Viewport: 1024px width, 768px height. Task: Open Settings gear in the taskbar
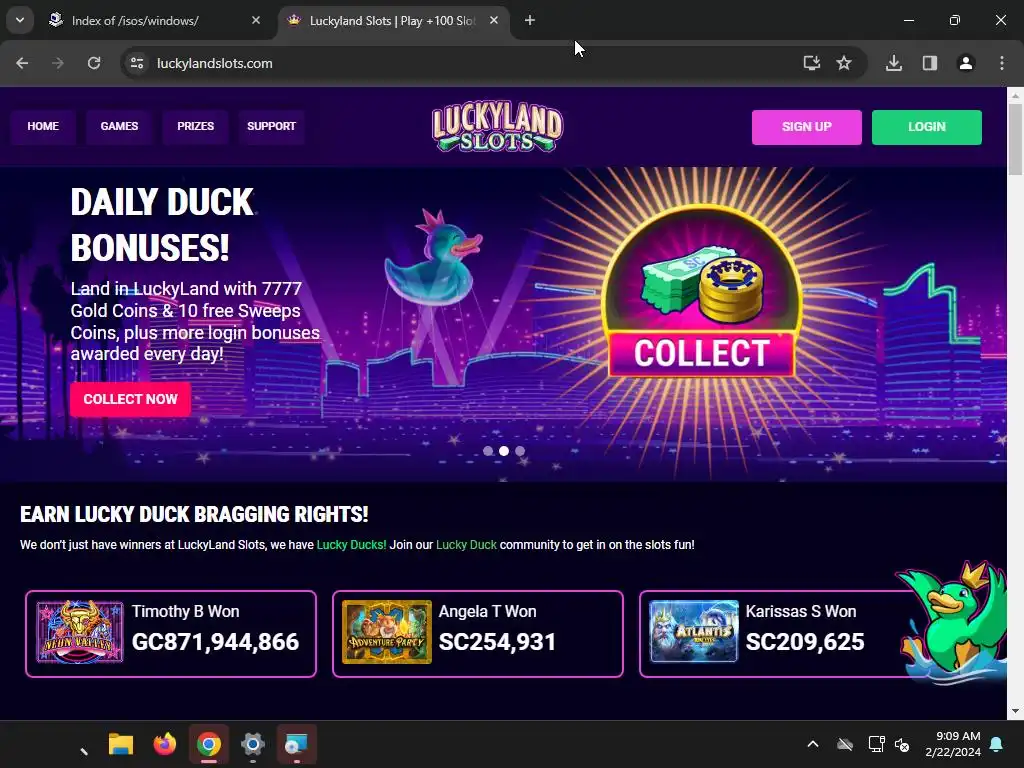click(253, 744)
